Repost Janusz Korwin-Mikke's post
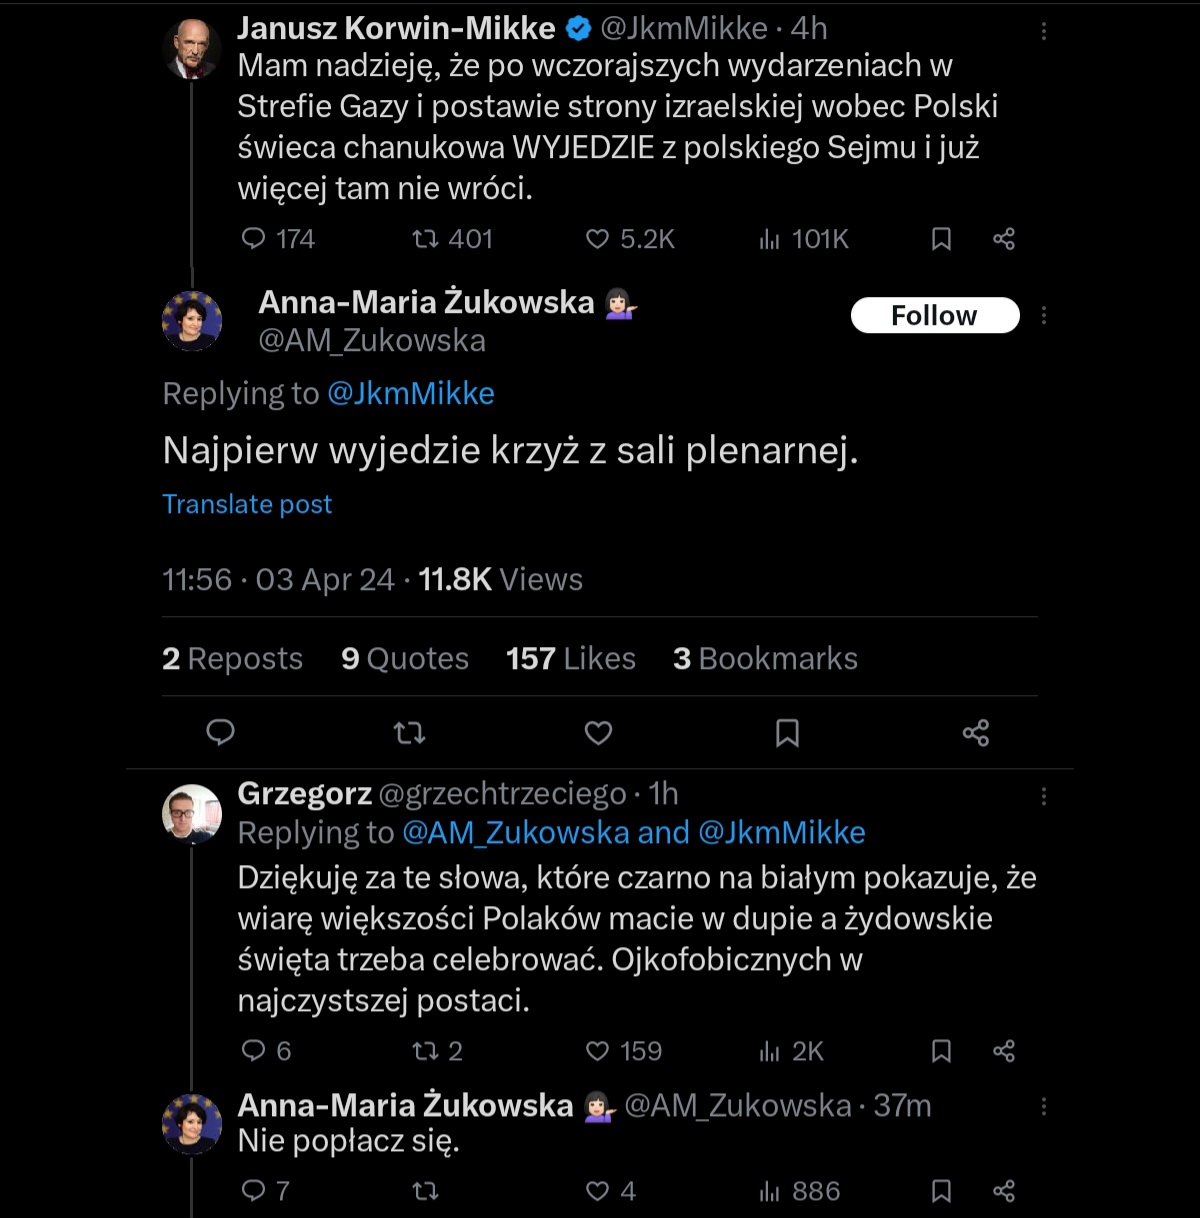 tap(425, 239)
